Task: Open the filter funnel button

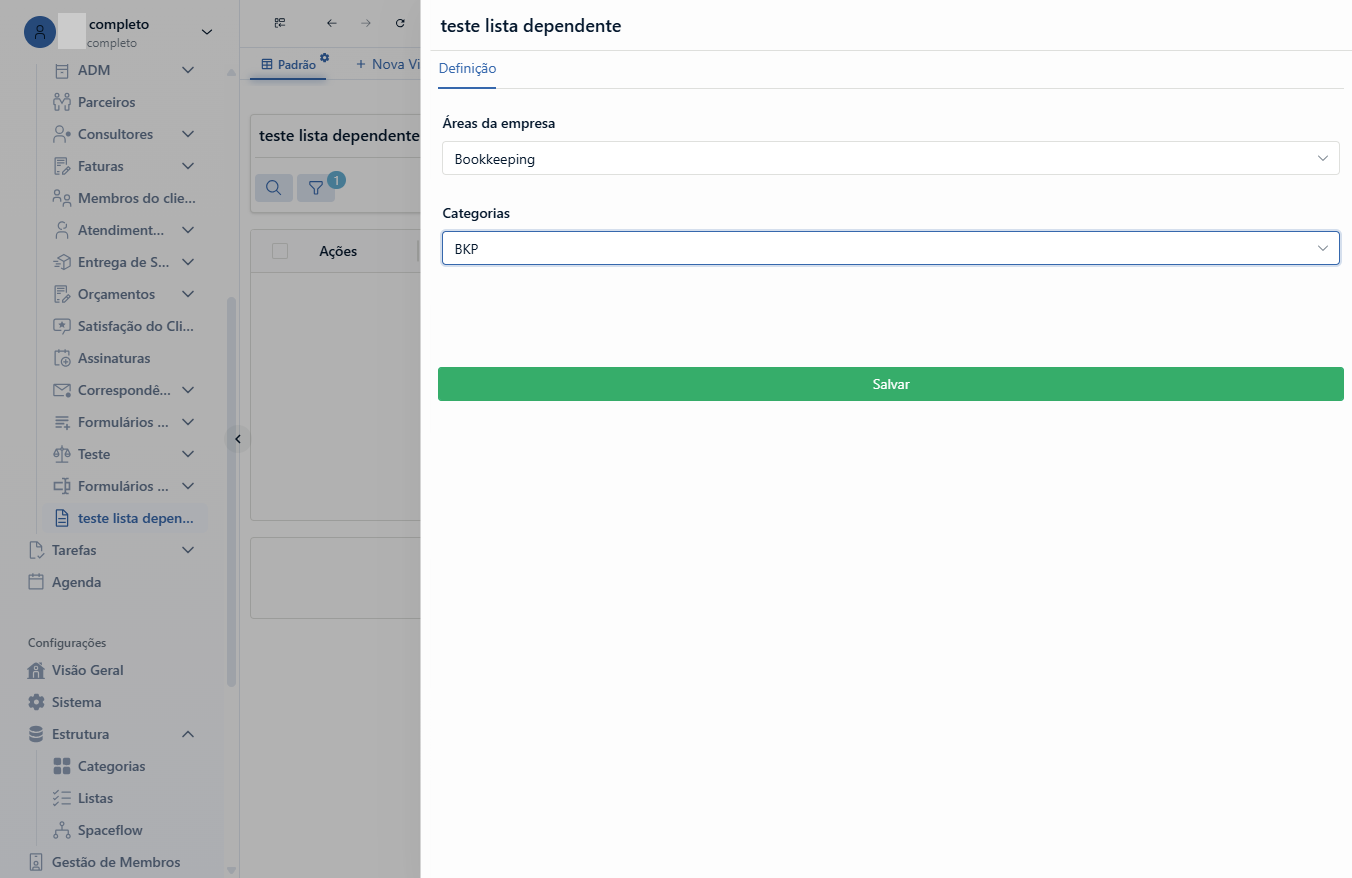Action: pos(316,187)
